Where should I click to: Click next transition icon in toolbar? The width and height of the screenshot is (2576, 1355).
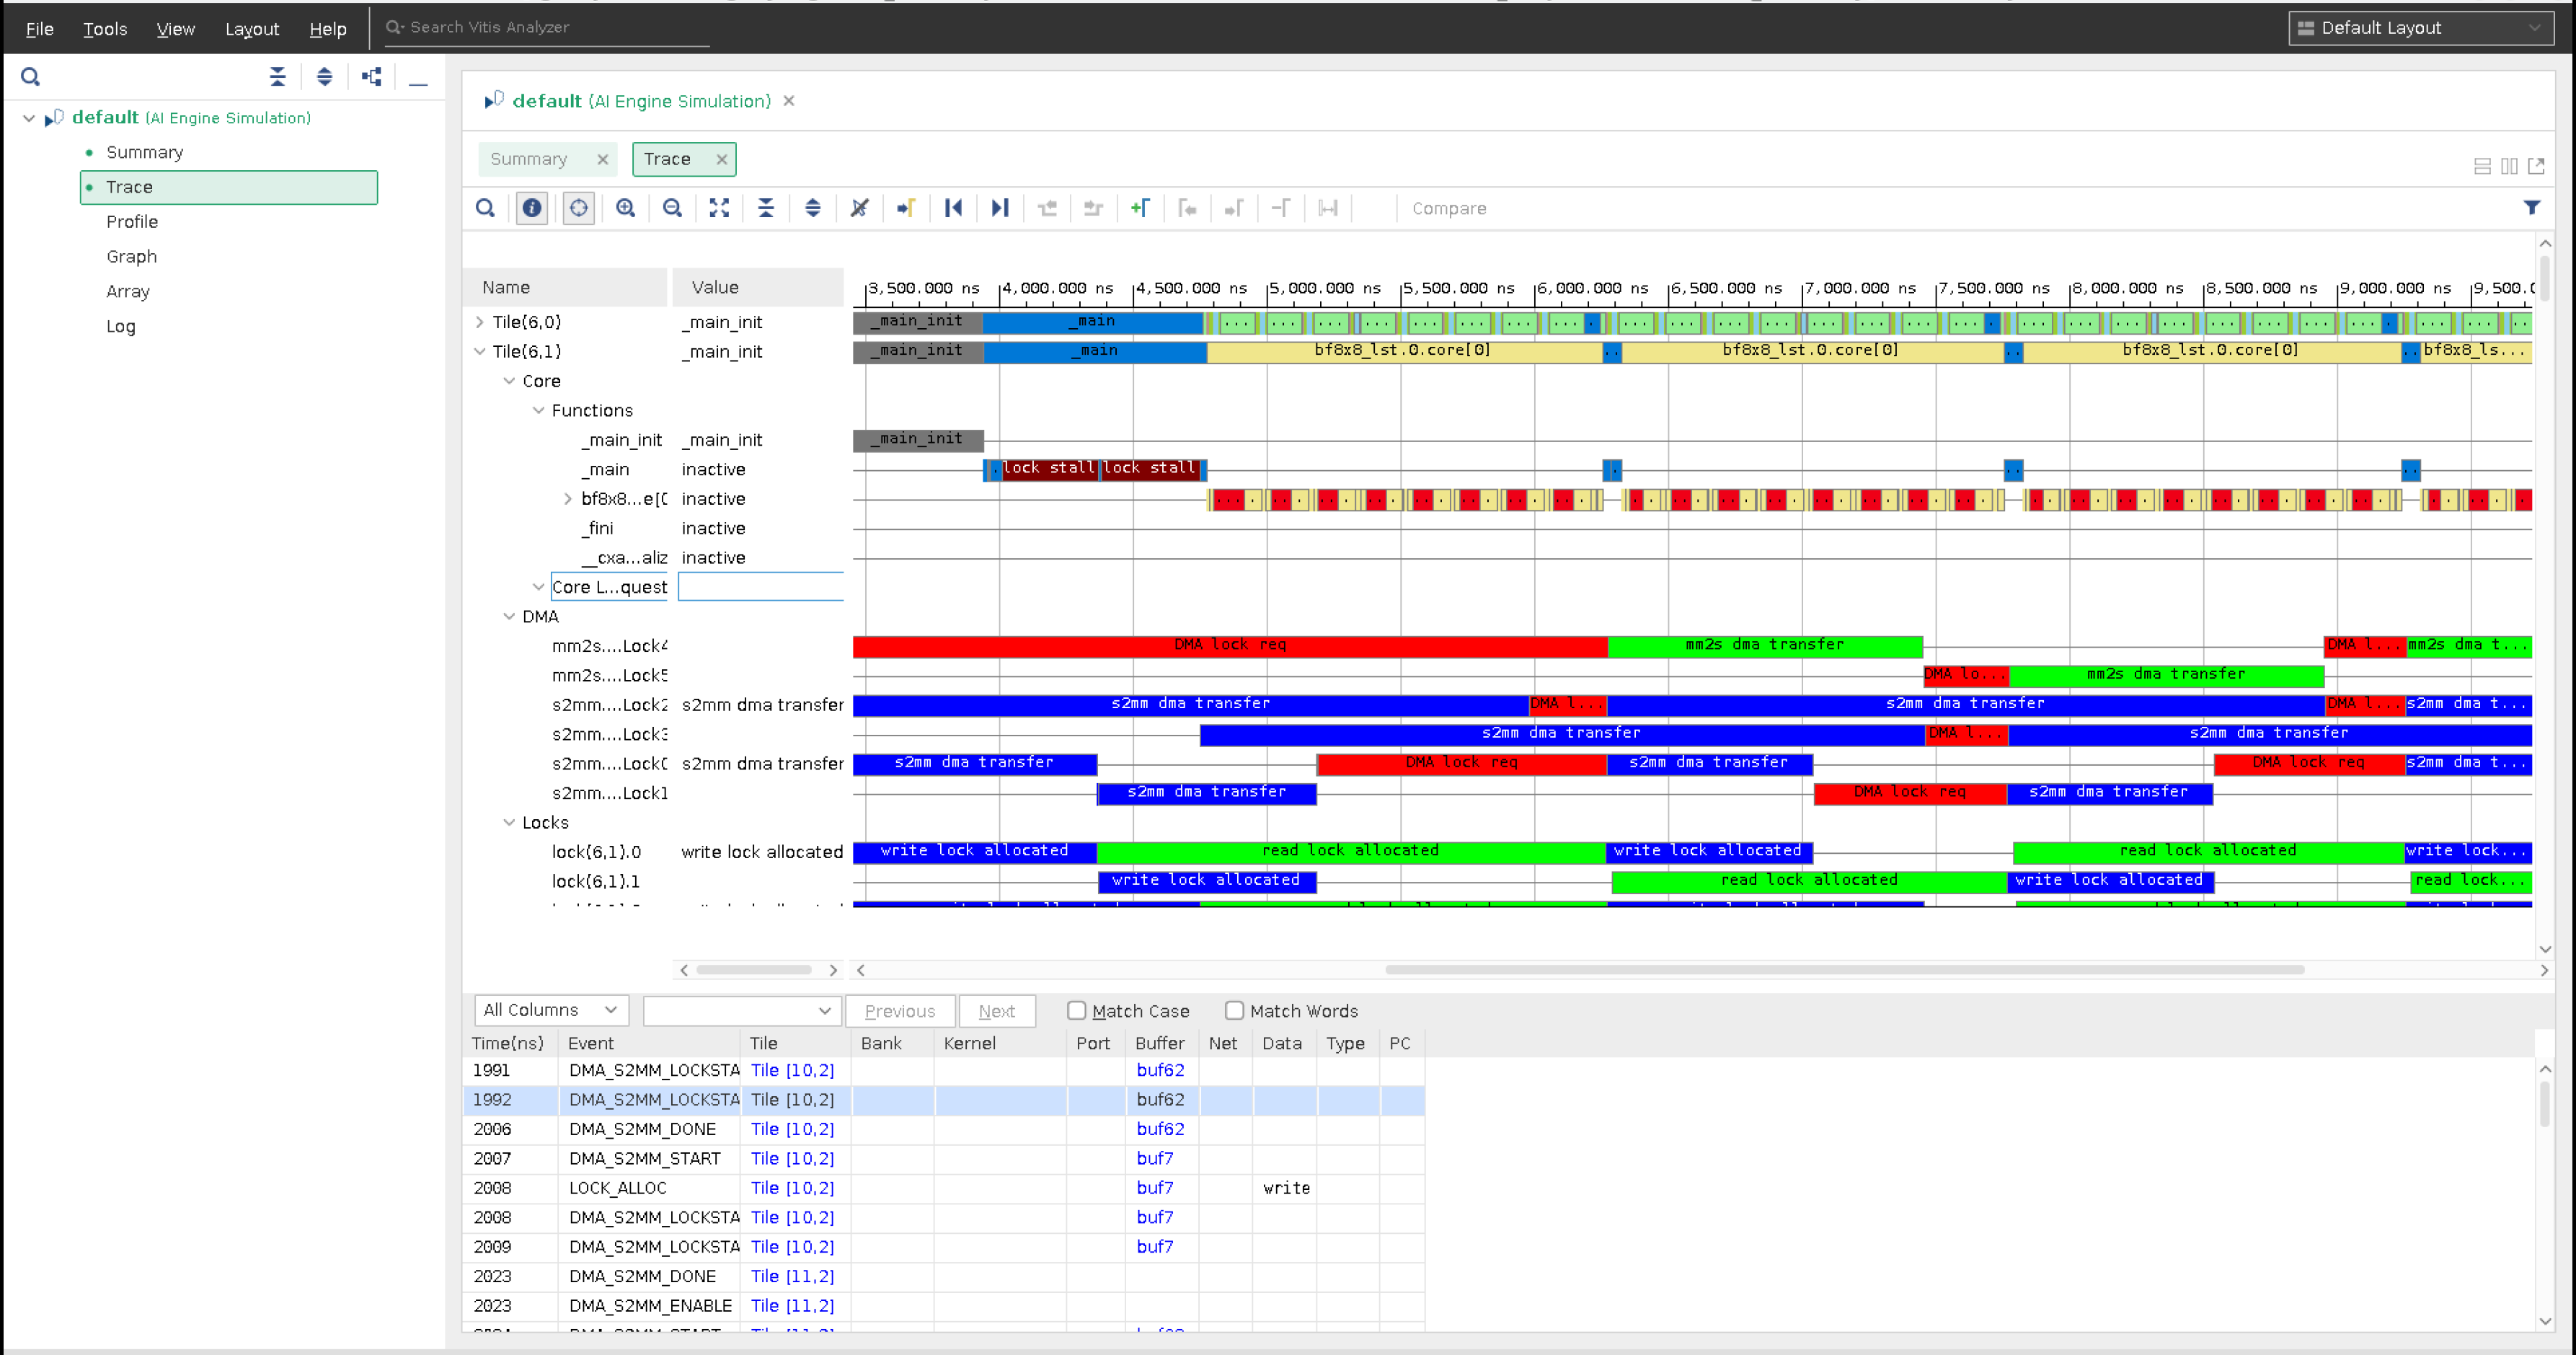(x=1093, y=208)
